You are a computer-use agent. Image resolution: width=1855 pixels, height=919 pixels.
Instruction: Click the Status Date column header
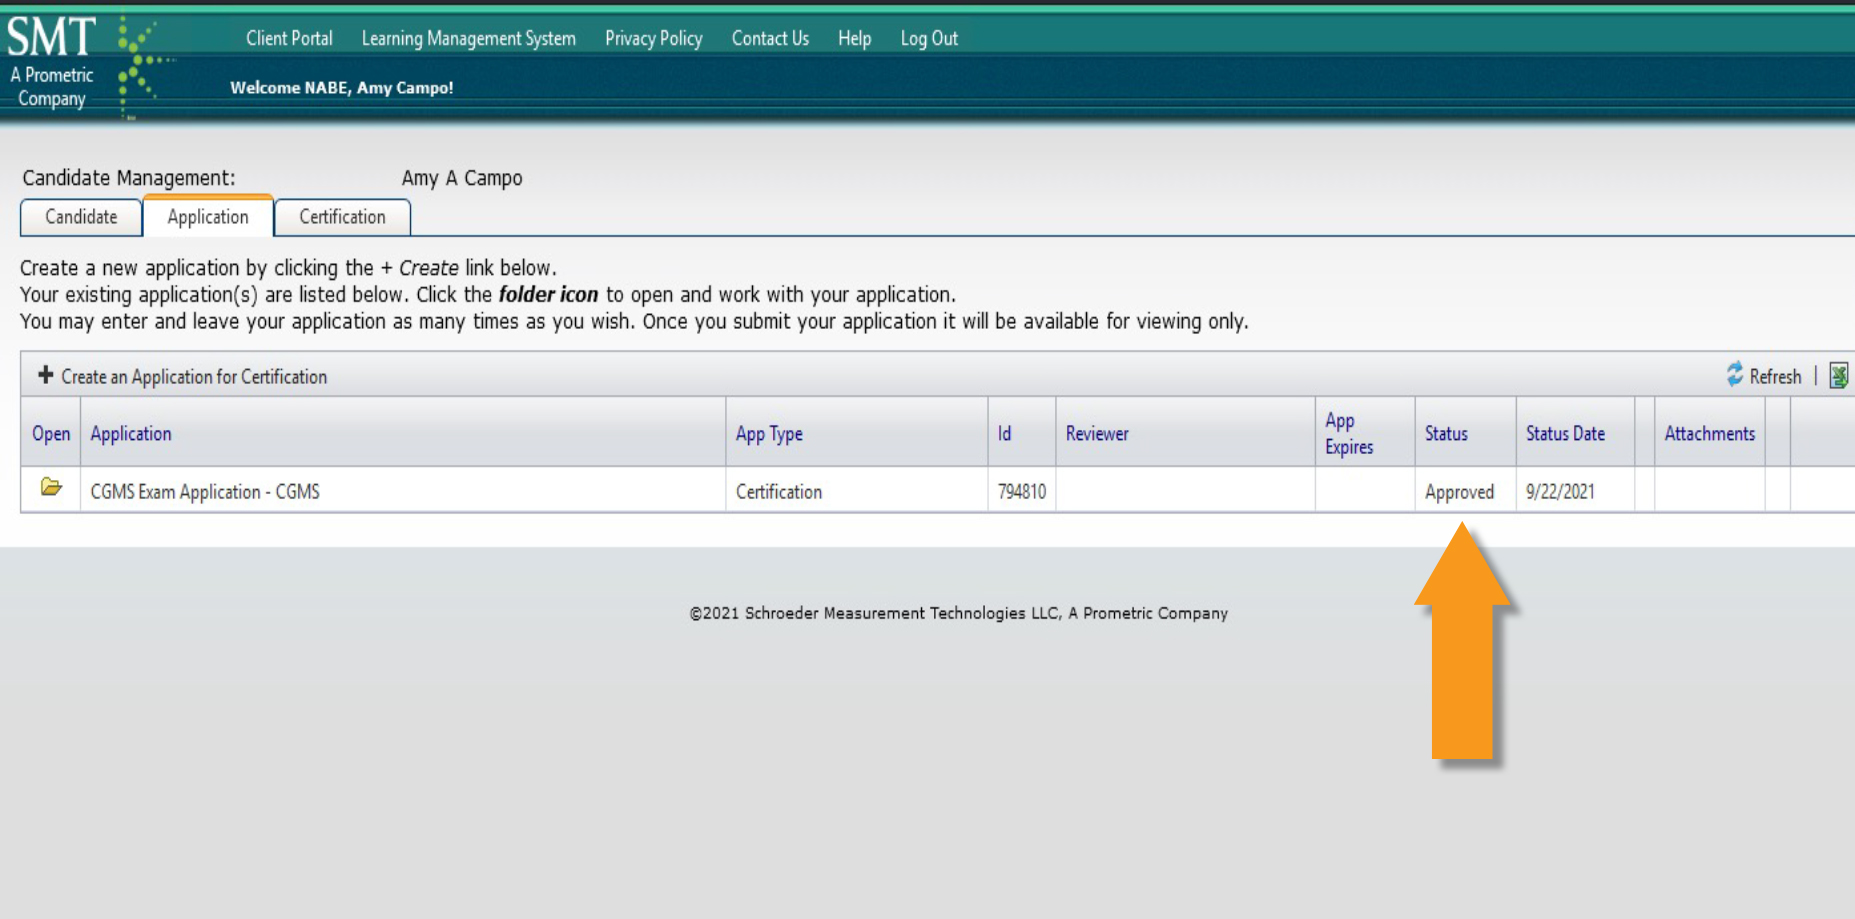pyautogui.click(x=1565, y=433)
